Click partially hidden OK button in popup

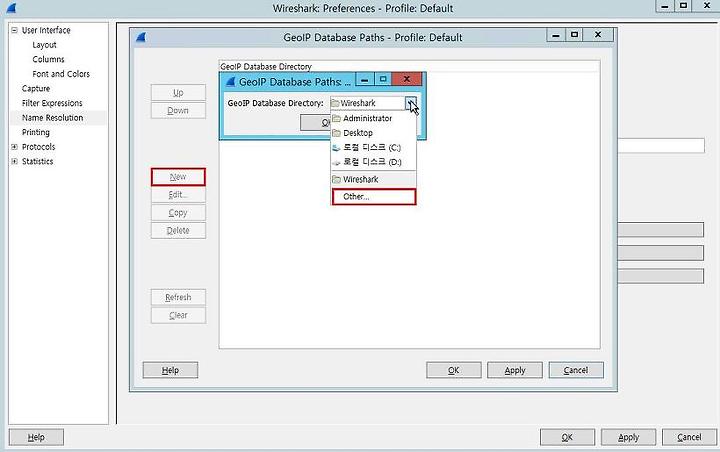(316, 123)
